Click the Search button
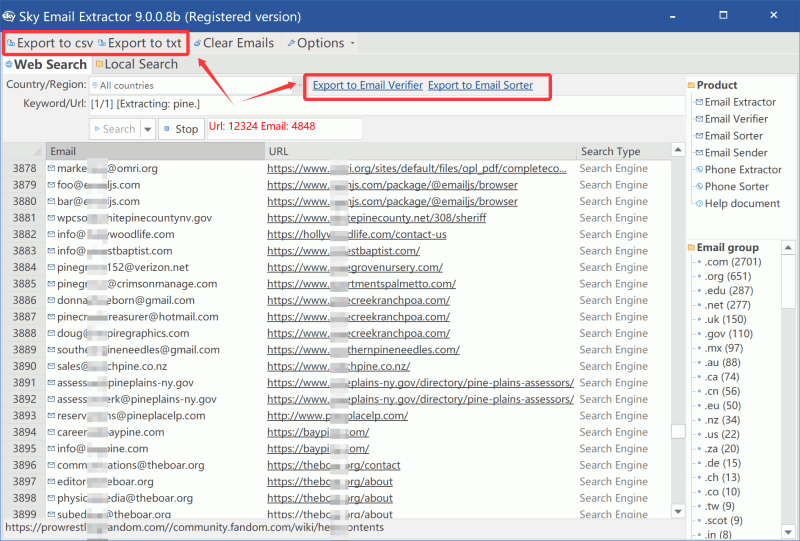This screenshot has width=800, height=541. pyautogui.click(x=115, y=129)
